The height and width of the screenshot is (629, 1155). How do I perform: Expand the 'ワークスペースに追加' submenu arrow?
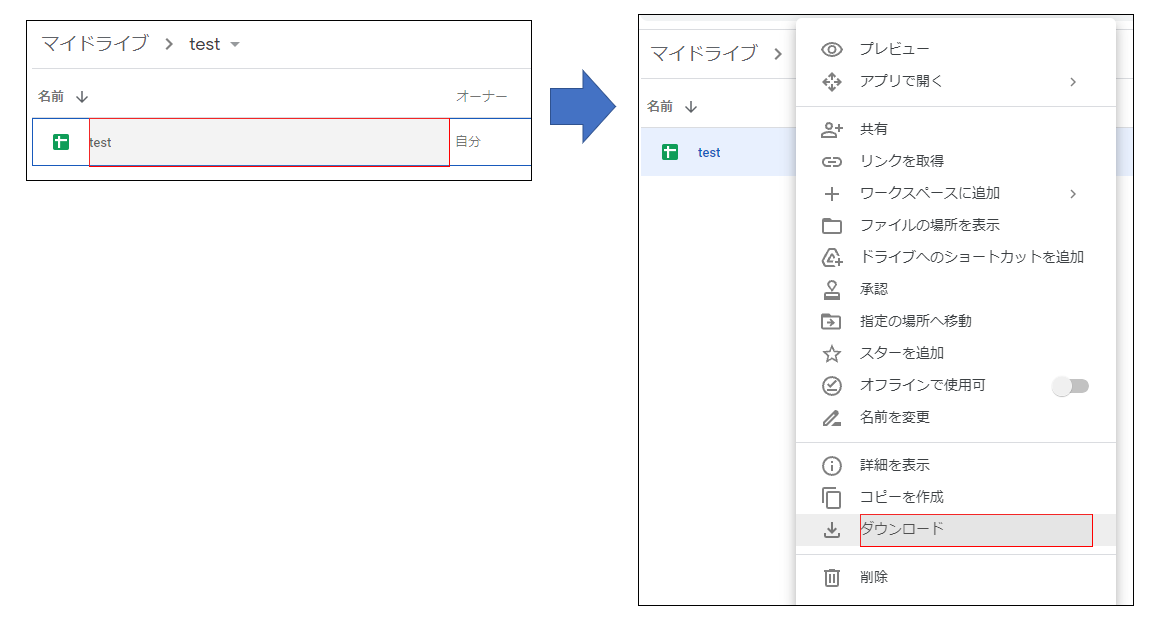click(x=1073, y=193)
